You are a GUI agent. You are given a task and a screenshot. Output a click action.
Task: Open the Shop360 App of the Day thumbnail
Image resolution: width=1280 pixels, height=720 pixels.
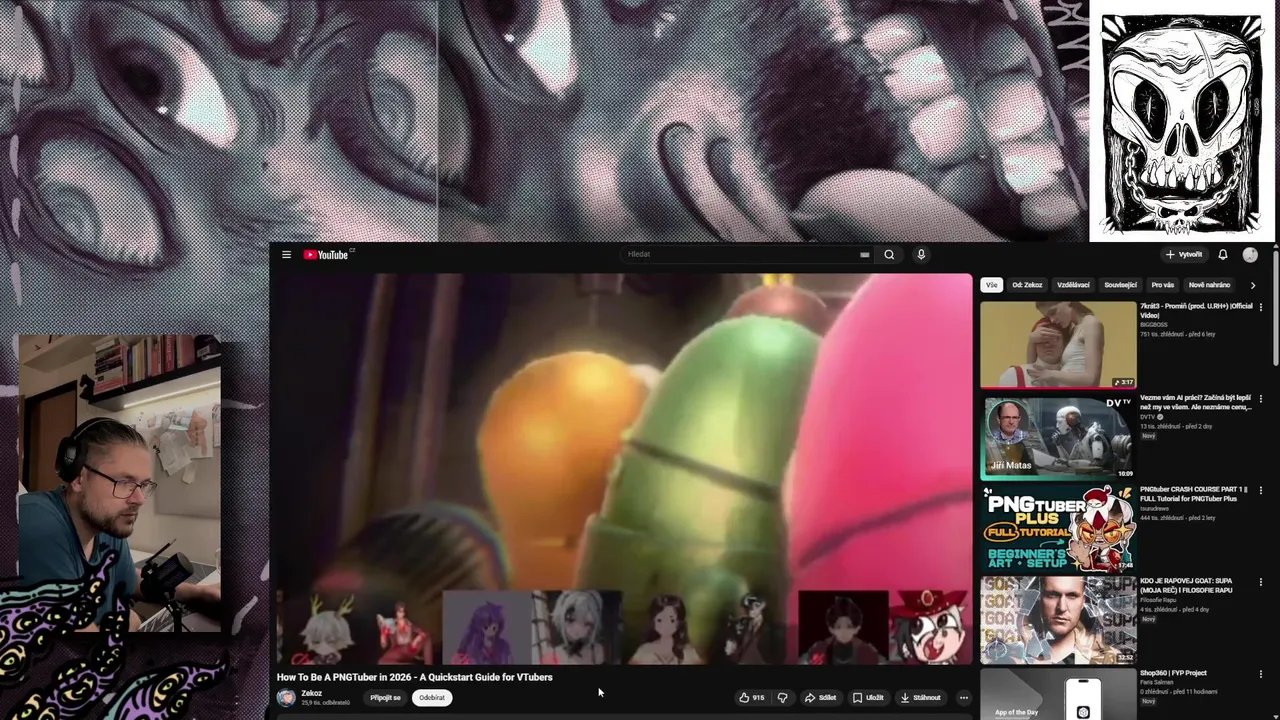[x=1058, y=694]
